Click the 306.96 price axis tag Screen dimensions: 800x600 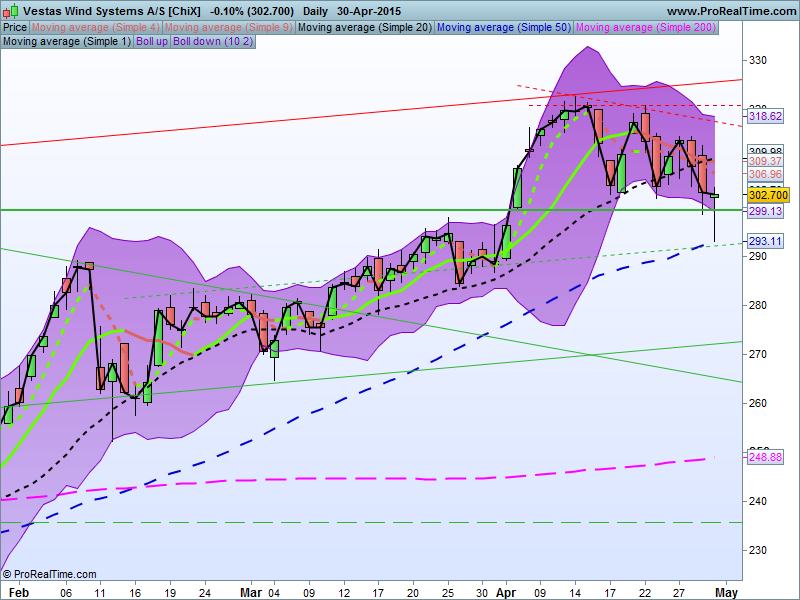[765, 174]
